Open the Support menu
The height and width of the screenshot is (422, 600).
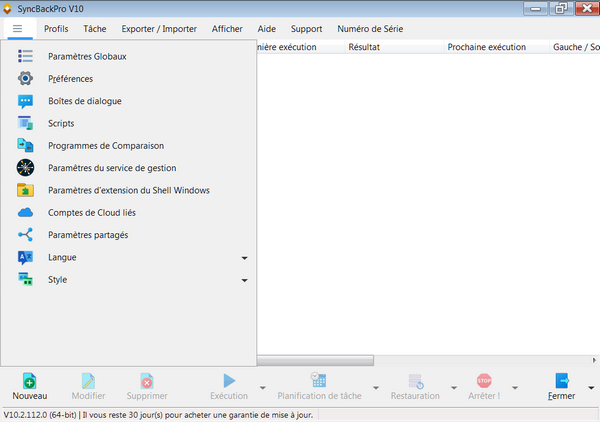(306, 29)
